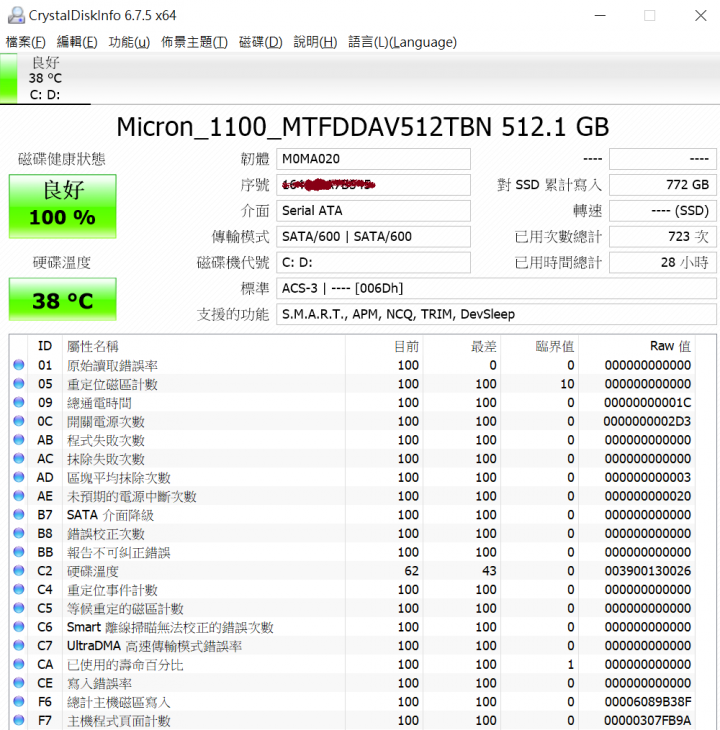The height and width of the screenshot is (730, 720).
Task: Click the transfer mode field SATA/600 | SATA/600
Action: (373, 237)
